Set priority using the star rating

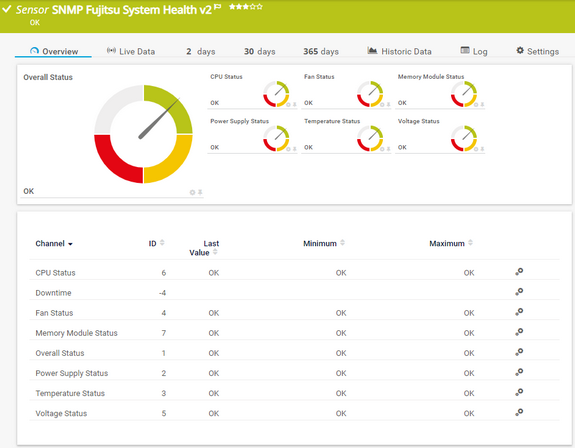[246, 7]
